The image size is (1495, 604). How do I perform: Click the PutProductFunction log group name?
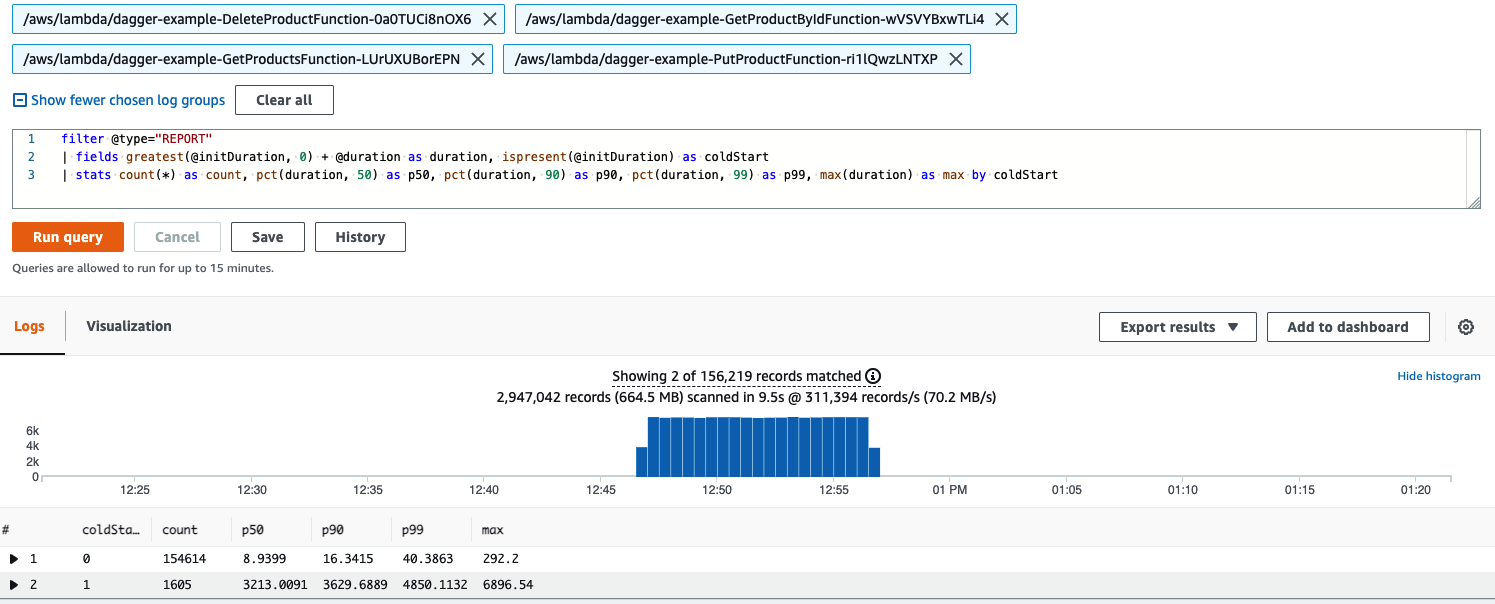tap(726, 59)
